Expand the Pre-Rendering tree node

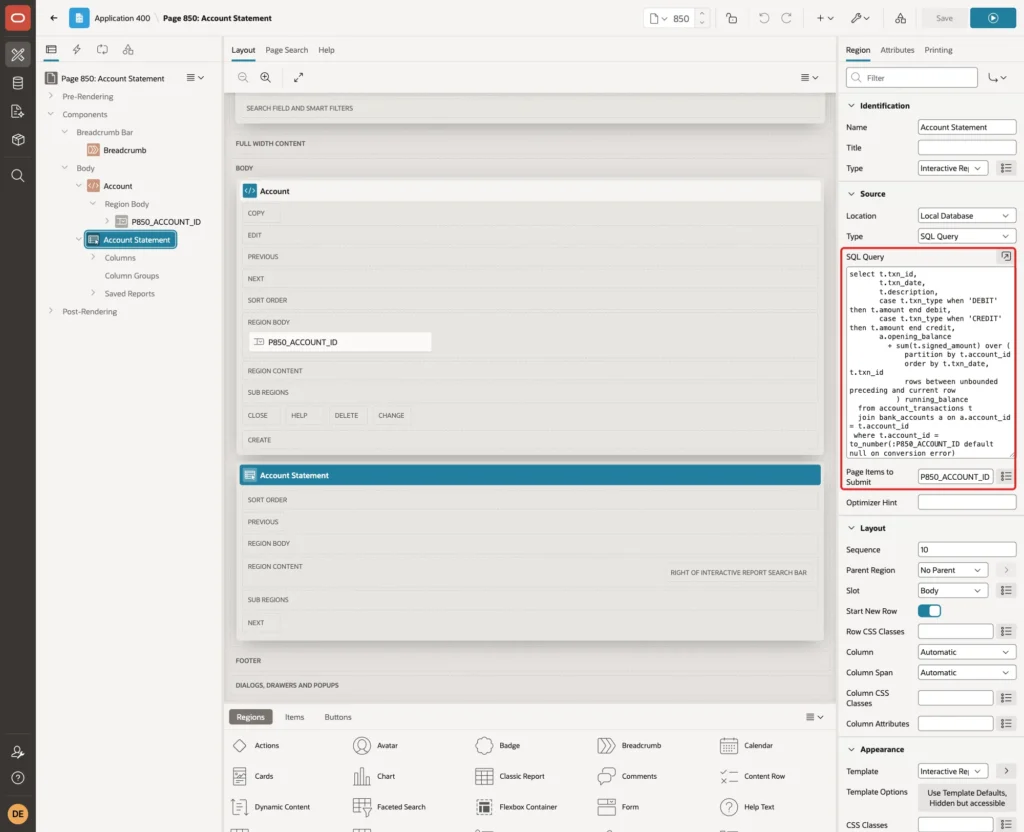(x=51, y=96)
